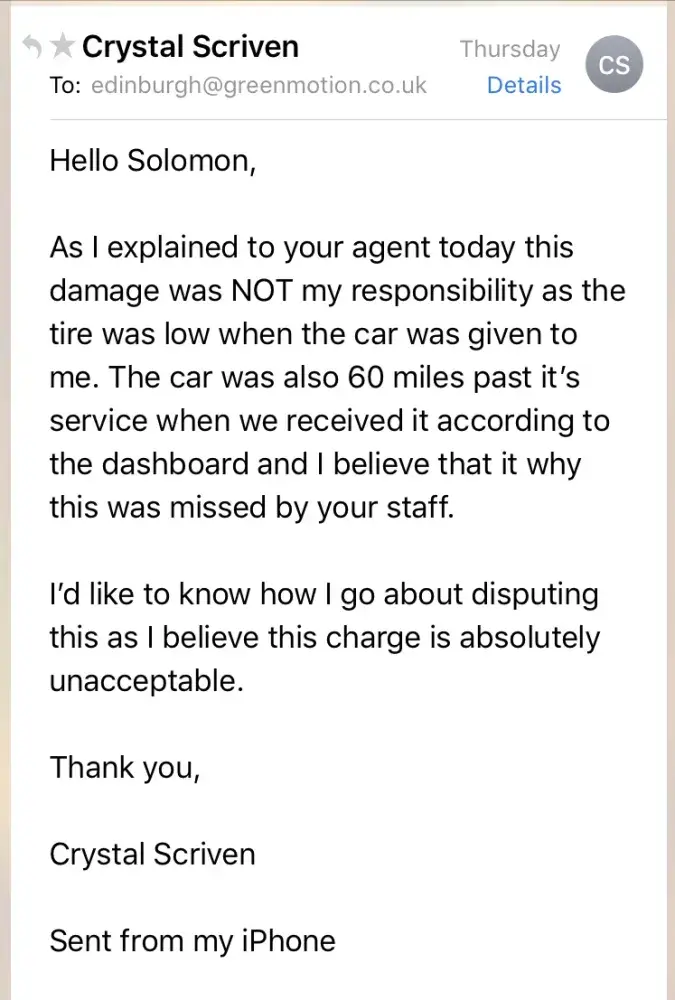This screenshot has width=675, height=1000.
Task: Tap the "Sent from my iPhone" footer
Action: (192, 941)
